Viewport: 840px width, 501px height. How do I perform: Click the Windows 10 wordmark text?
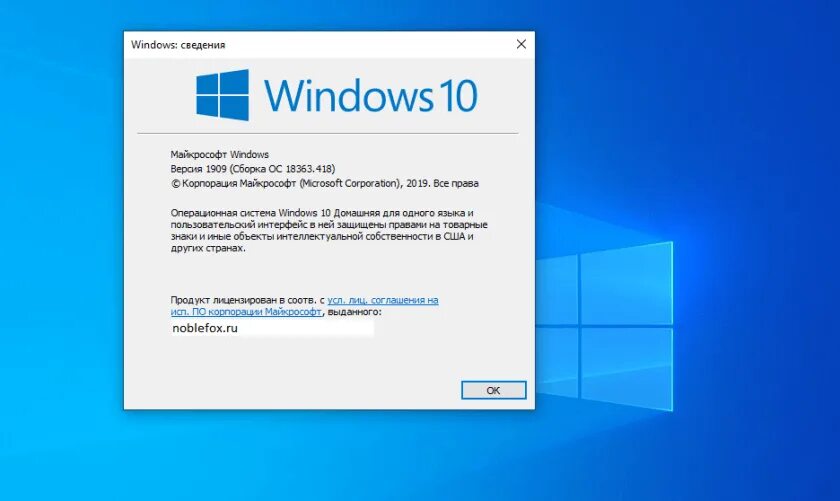[x=371, y=96]
